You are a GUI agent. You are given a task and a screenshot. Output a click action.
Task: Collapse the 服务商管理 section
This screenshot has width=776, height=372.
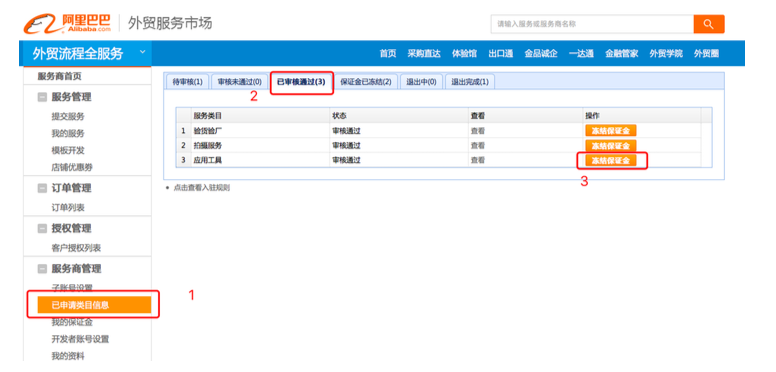(x=42, y=269)
